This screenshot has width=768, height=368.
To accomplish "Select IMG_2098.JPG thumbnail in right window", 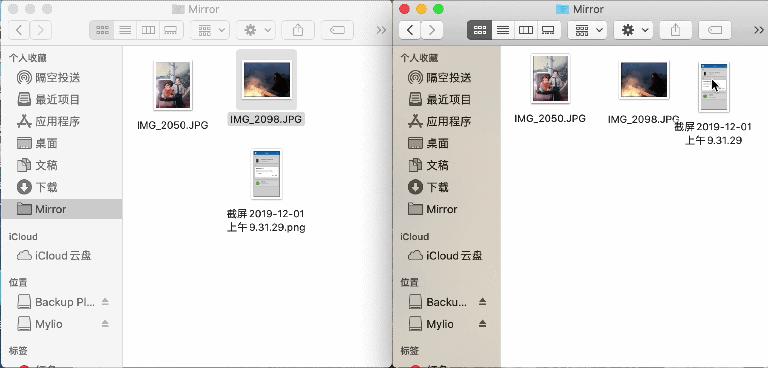I will point(644,80).
